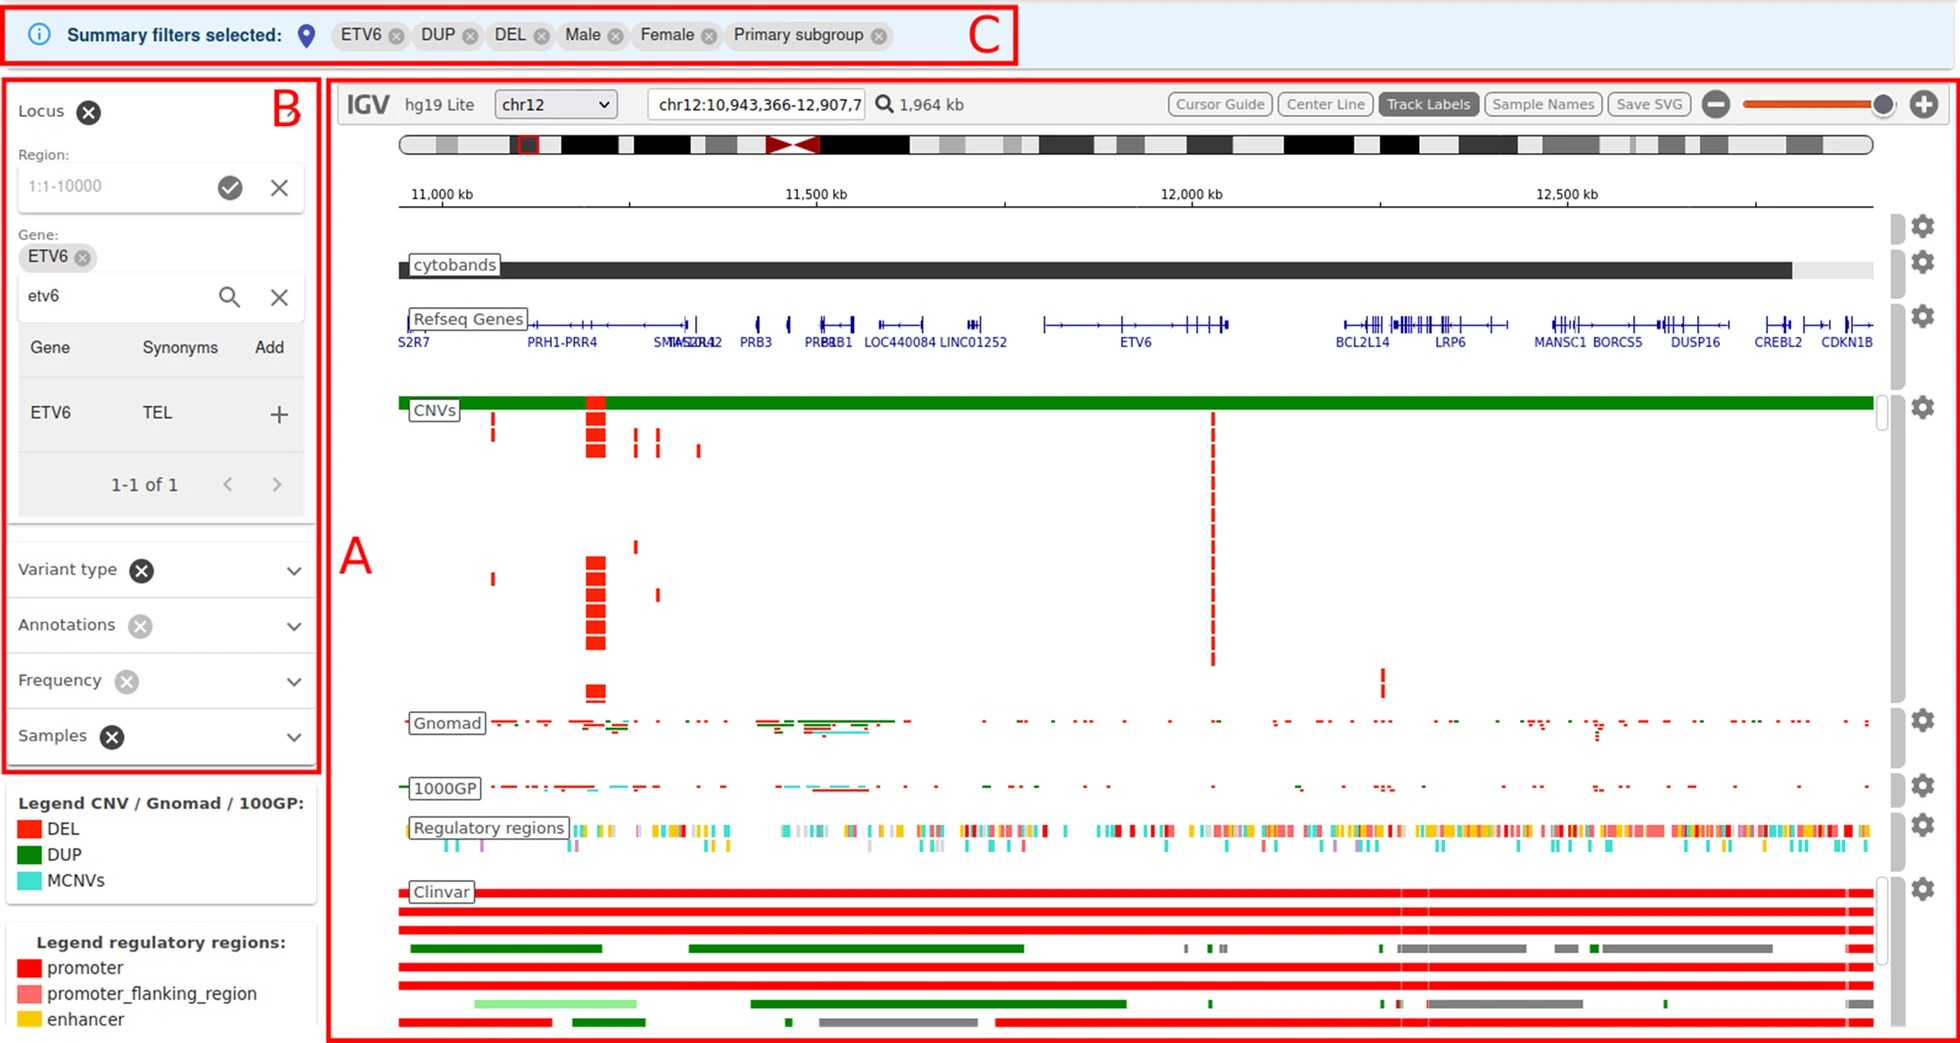The image size is (1960, 1043).
Task: Click the IGV zoom out minus icon
Action: point(1716,104)
